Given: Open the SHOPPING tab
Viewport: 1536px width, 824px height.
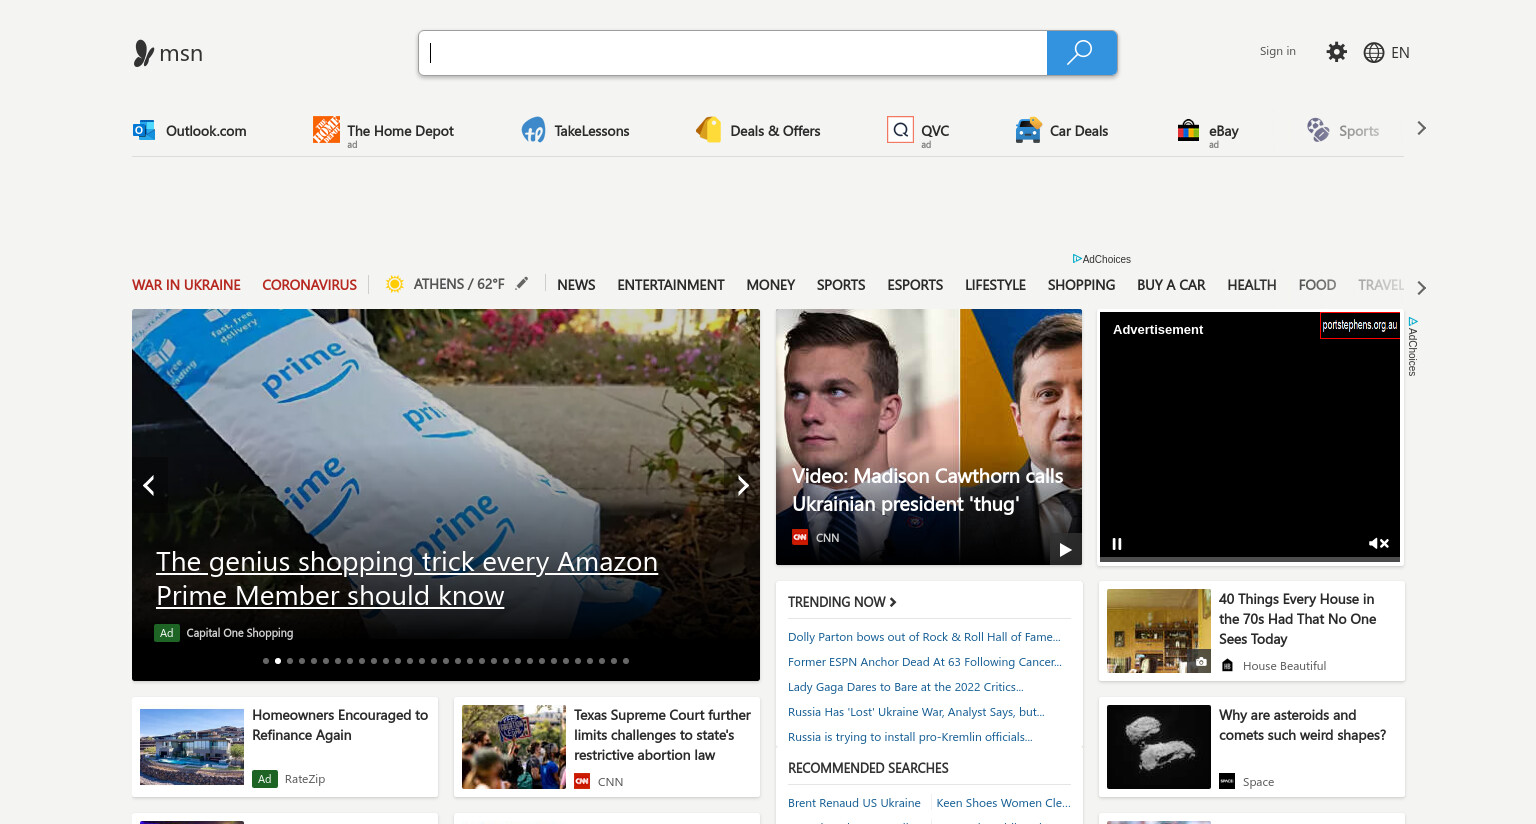Looking at the screenshot, I should tap(1081, 285).
